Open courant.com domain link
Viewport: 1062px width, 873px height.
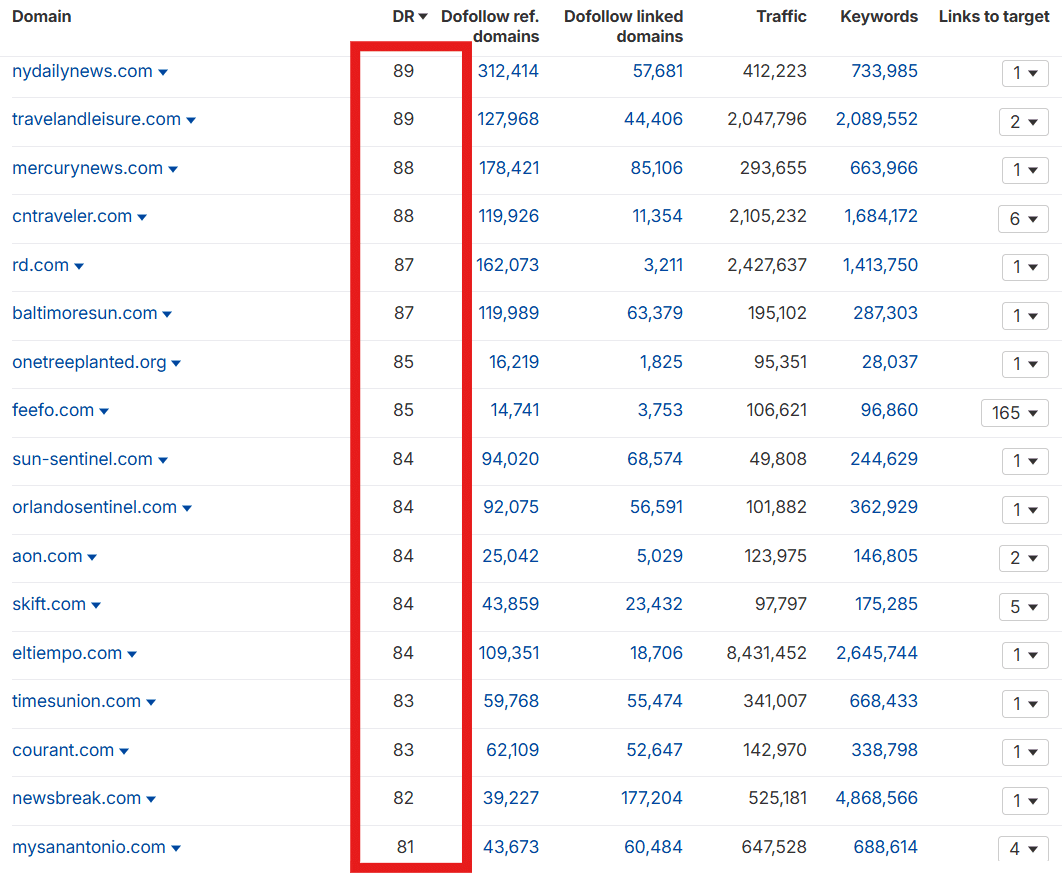coord(63,750)
